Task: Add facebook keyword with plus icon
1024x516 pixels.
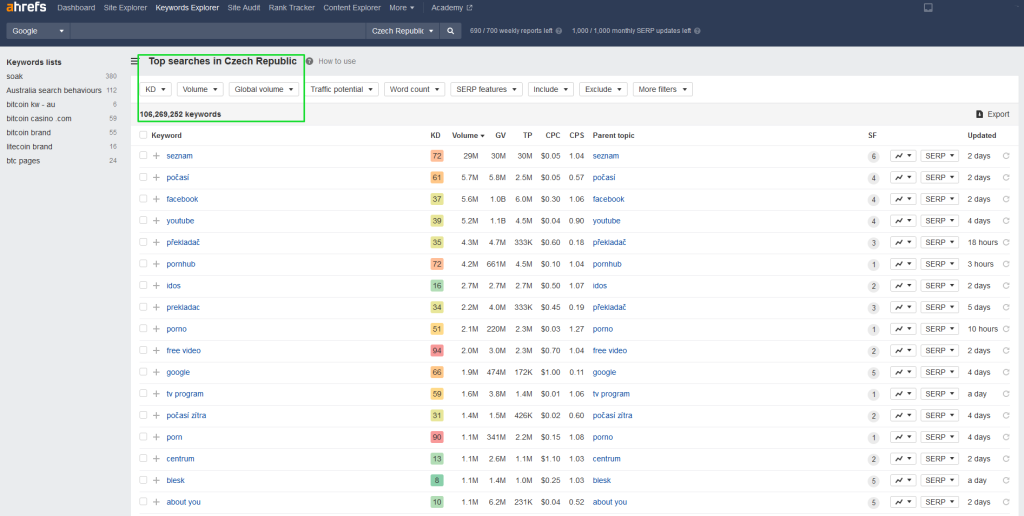Action: (x=156, y=199)
